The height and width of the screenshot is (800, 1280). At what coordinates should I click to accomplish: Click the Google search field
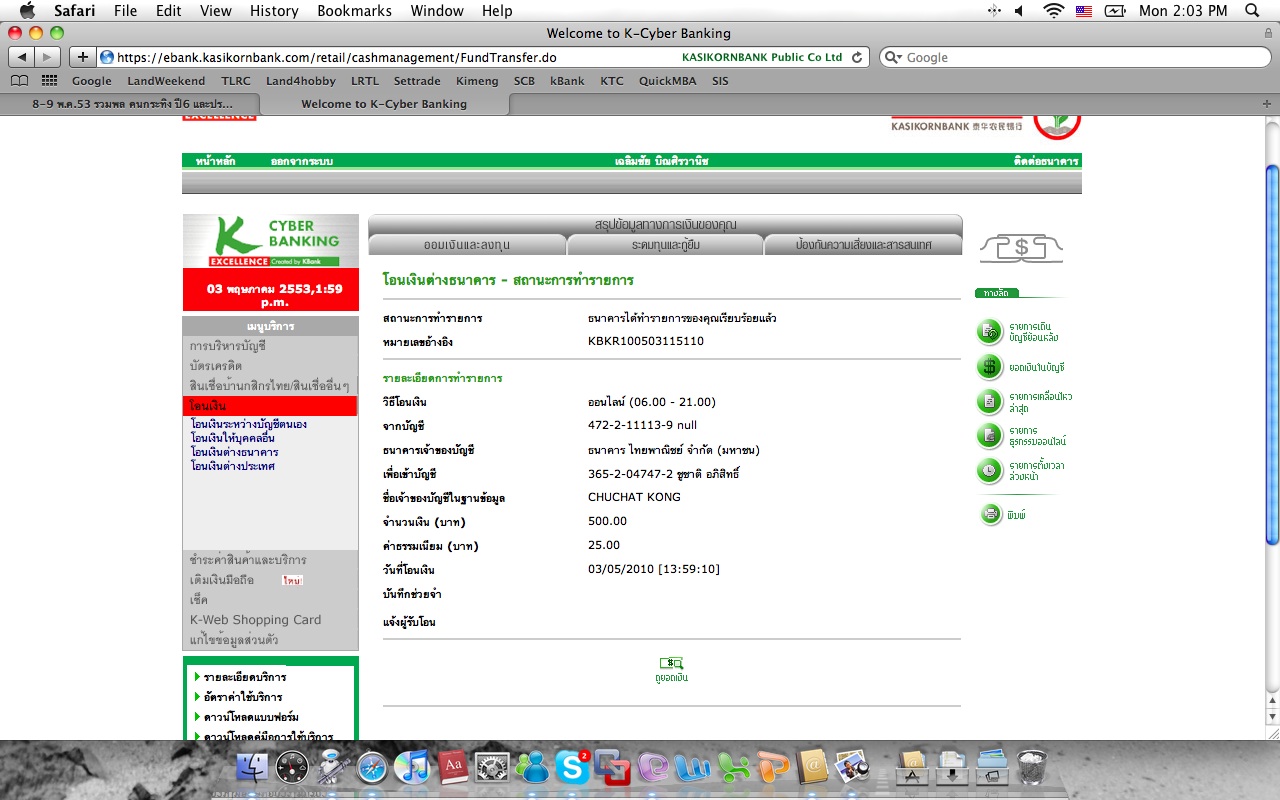1073,57
